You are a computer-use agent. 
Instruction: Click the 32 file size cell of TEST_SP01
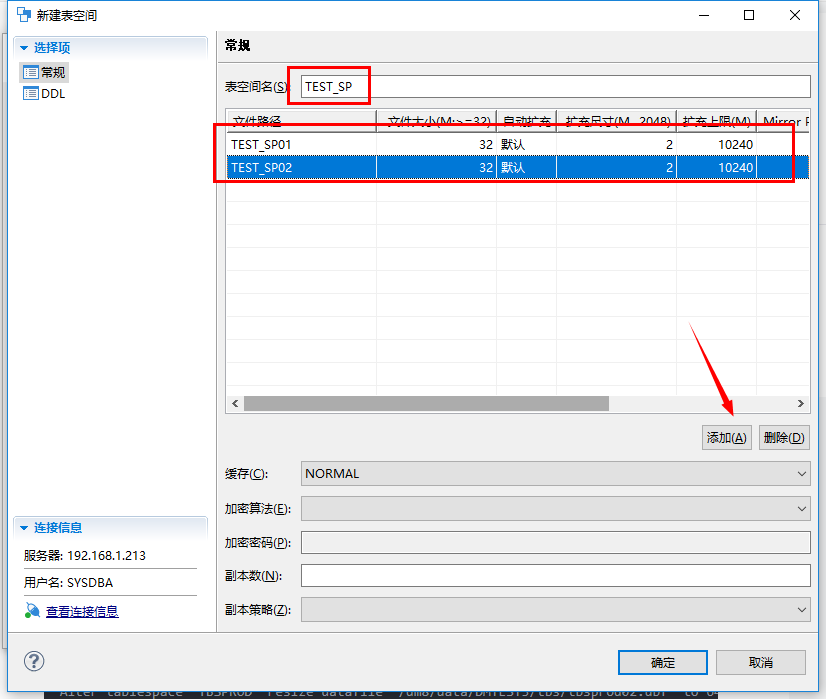tap(436, 144)
